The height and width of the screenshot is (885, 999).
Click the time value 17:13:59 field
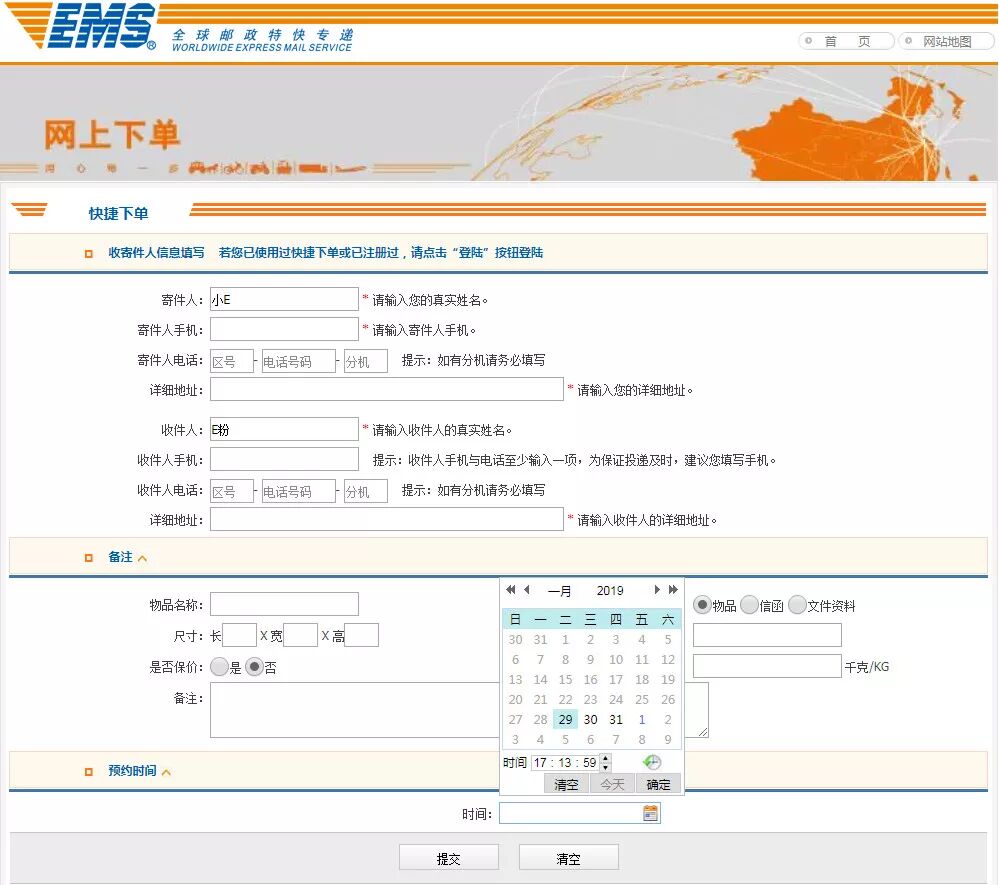(566, 763)
